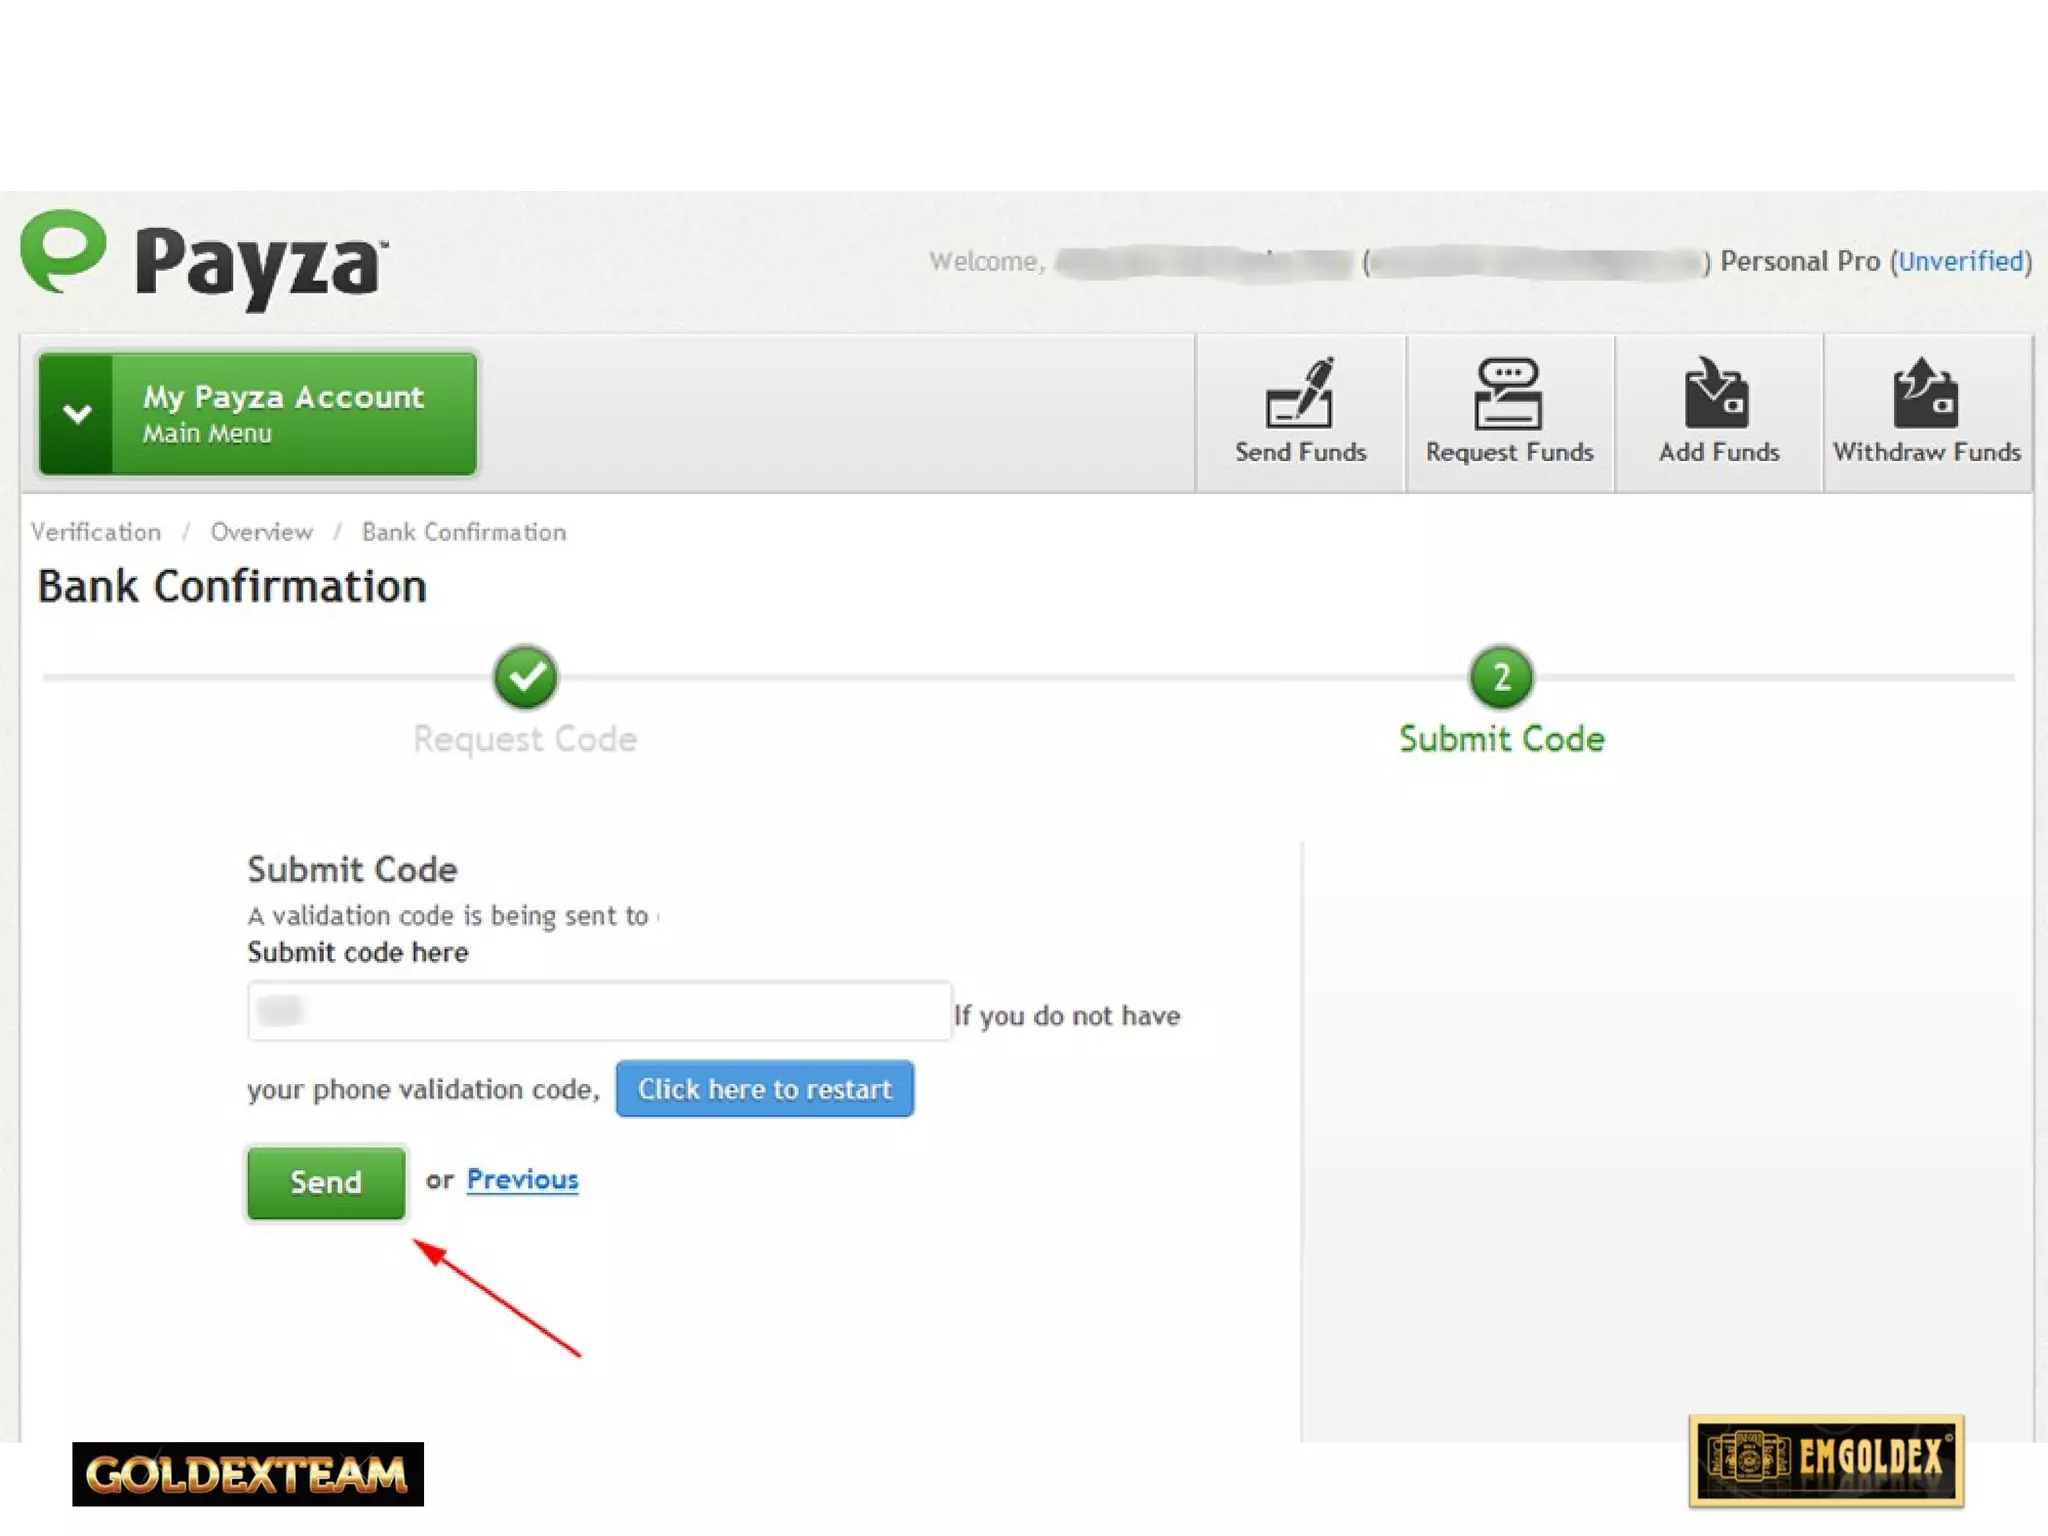Click the green checkmark step circle
The width and height of the screenshot is (2048, 1536).
pyautogui.click(x=526, y=677)
